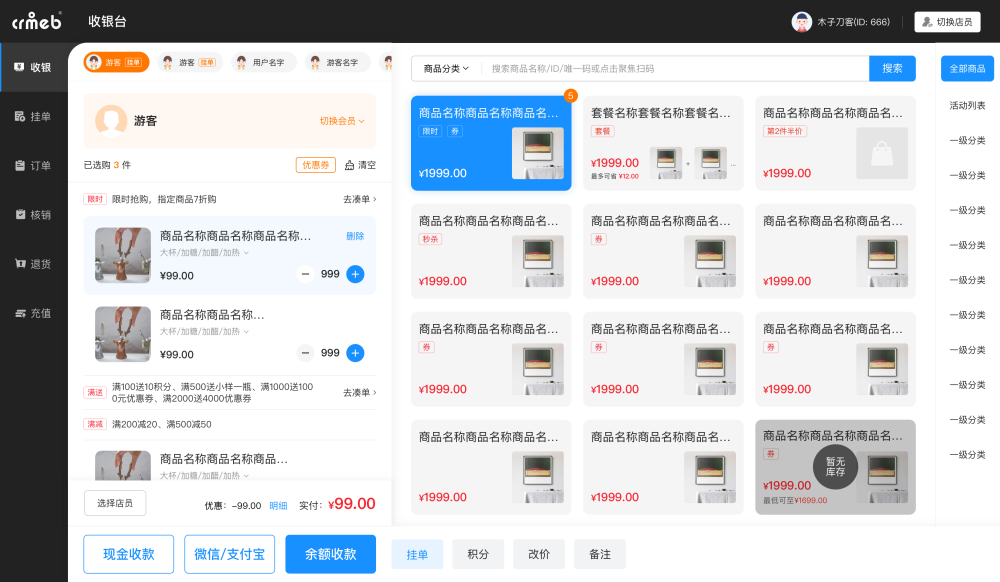This screenshot has height=582, width=1000.
Task: Open the 核销 verification sidebar icon
Action: click(x=20, y=215)
